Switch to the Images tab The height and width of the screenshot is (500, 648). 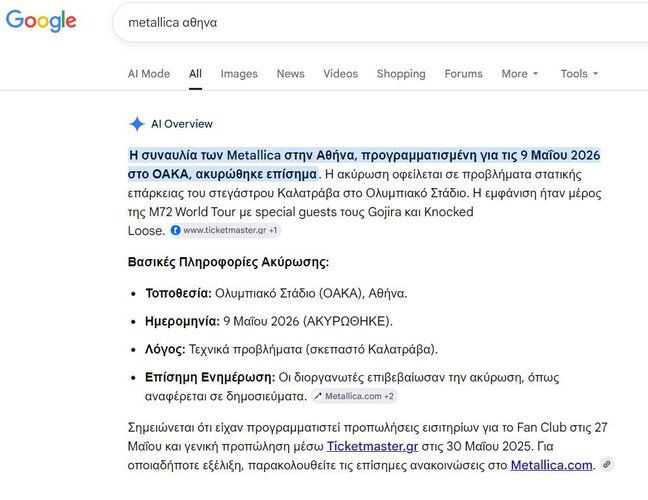[x=239, y=74]
